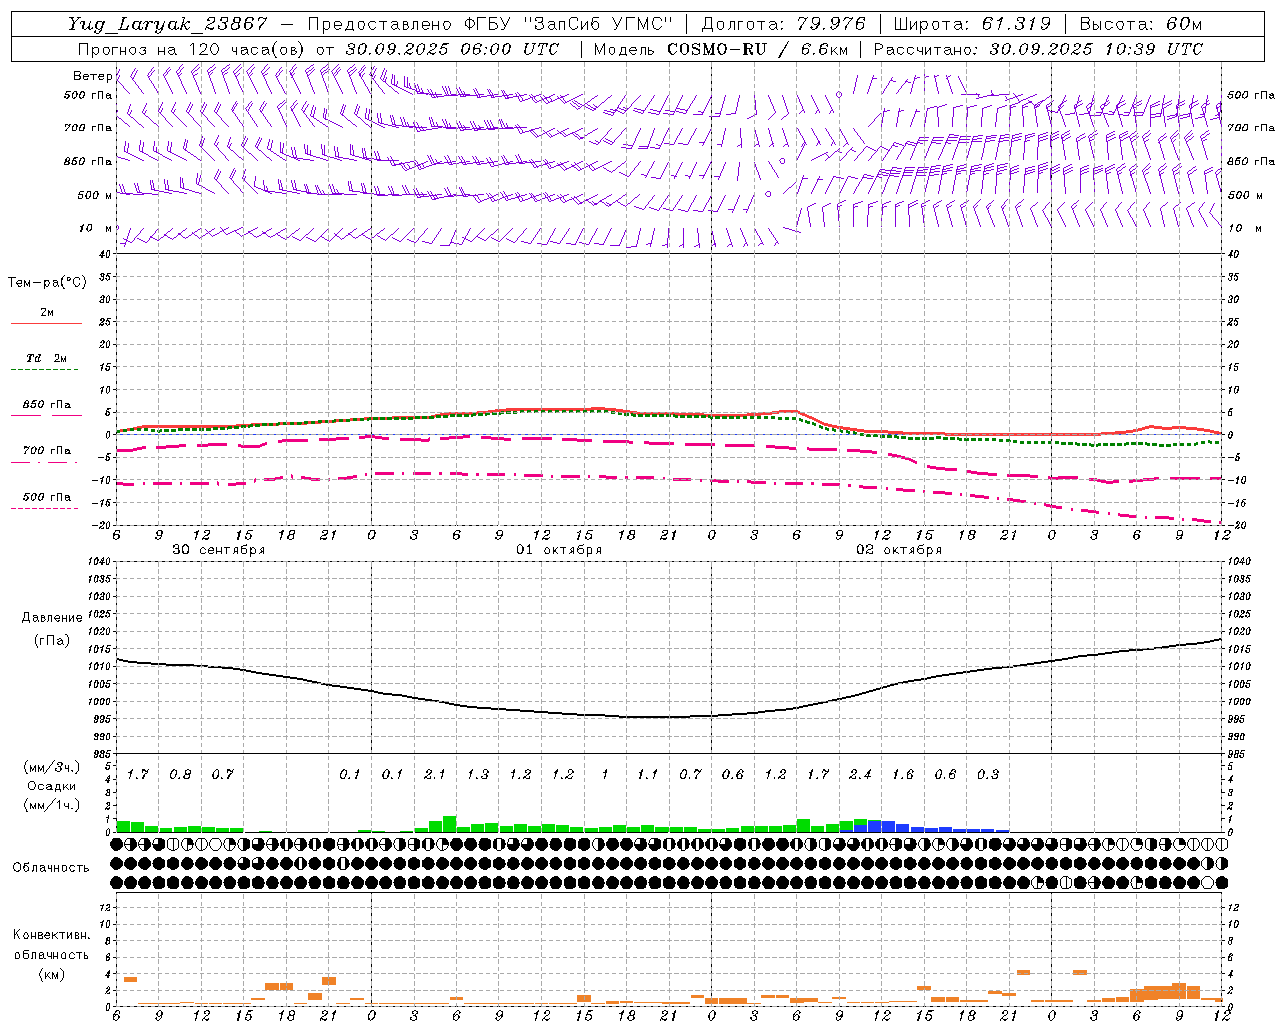
Task: Click the computed time 30.09.2025 10:39 UTC
Action: pos(1096,49)
